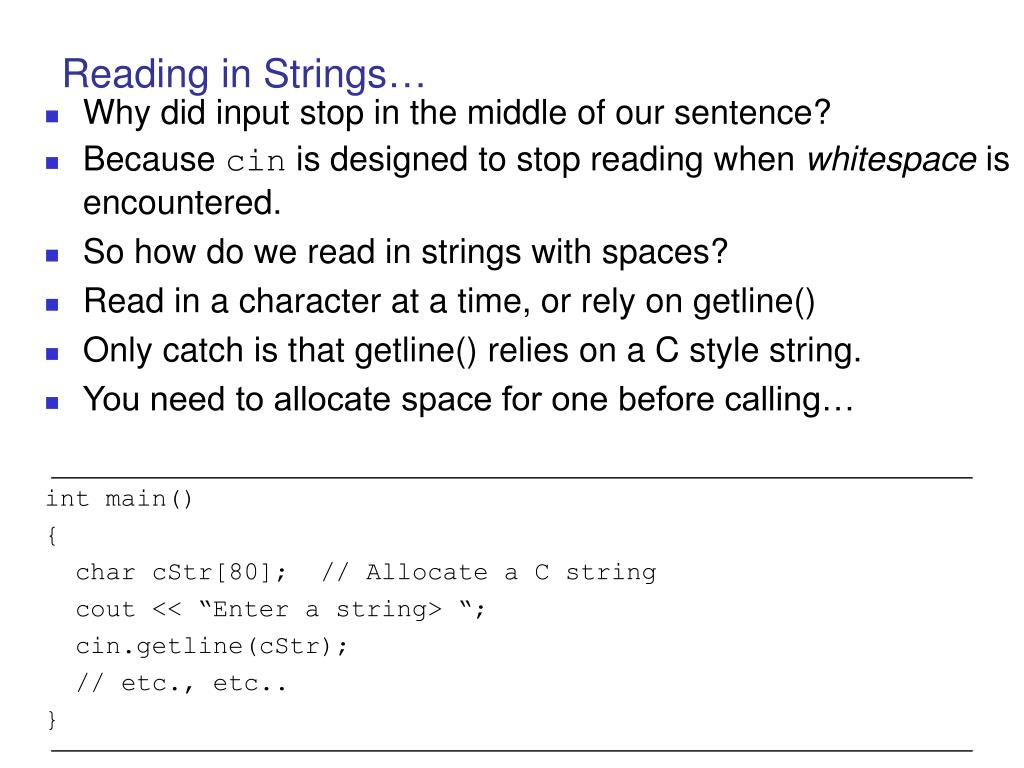Click the monospace word 'cin' in second bullet
Image resolution: width=1024 pixels, height=768 pixels.
(256, 162)
